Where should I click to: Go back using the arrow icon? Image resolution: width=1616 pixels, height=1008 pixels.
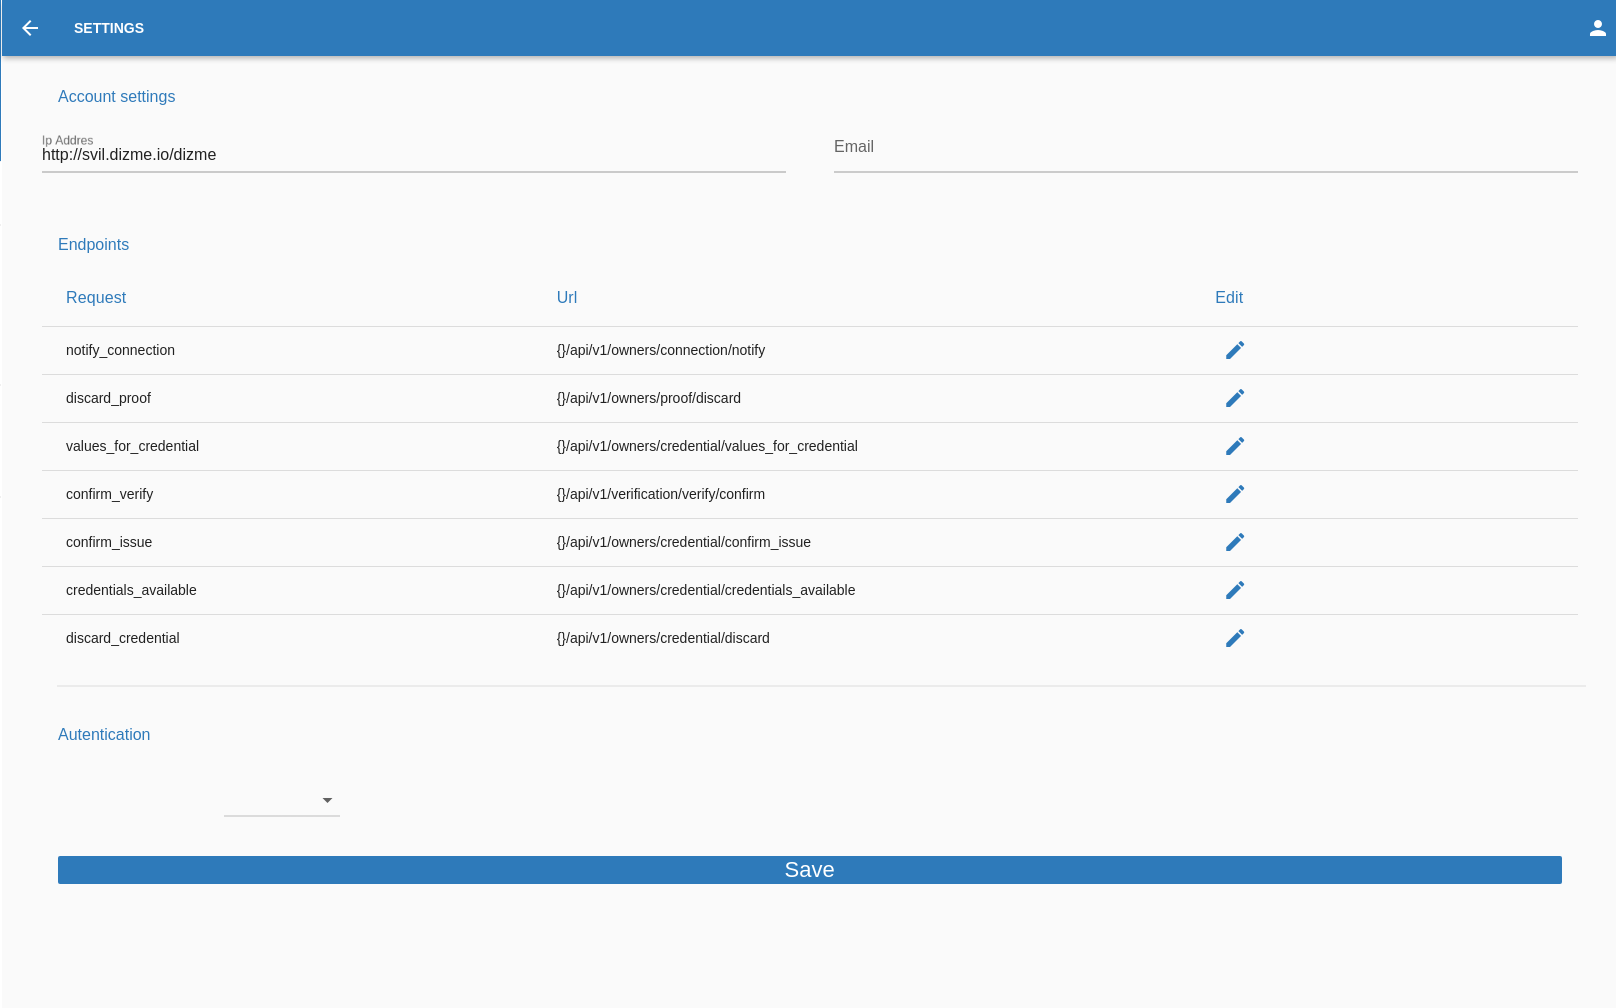(30, 28)
